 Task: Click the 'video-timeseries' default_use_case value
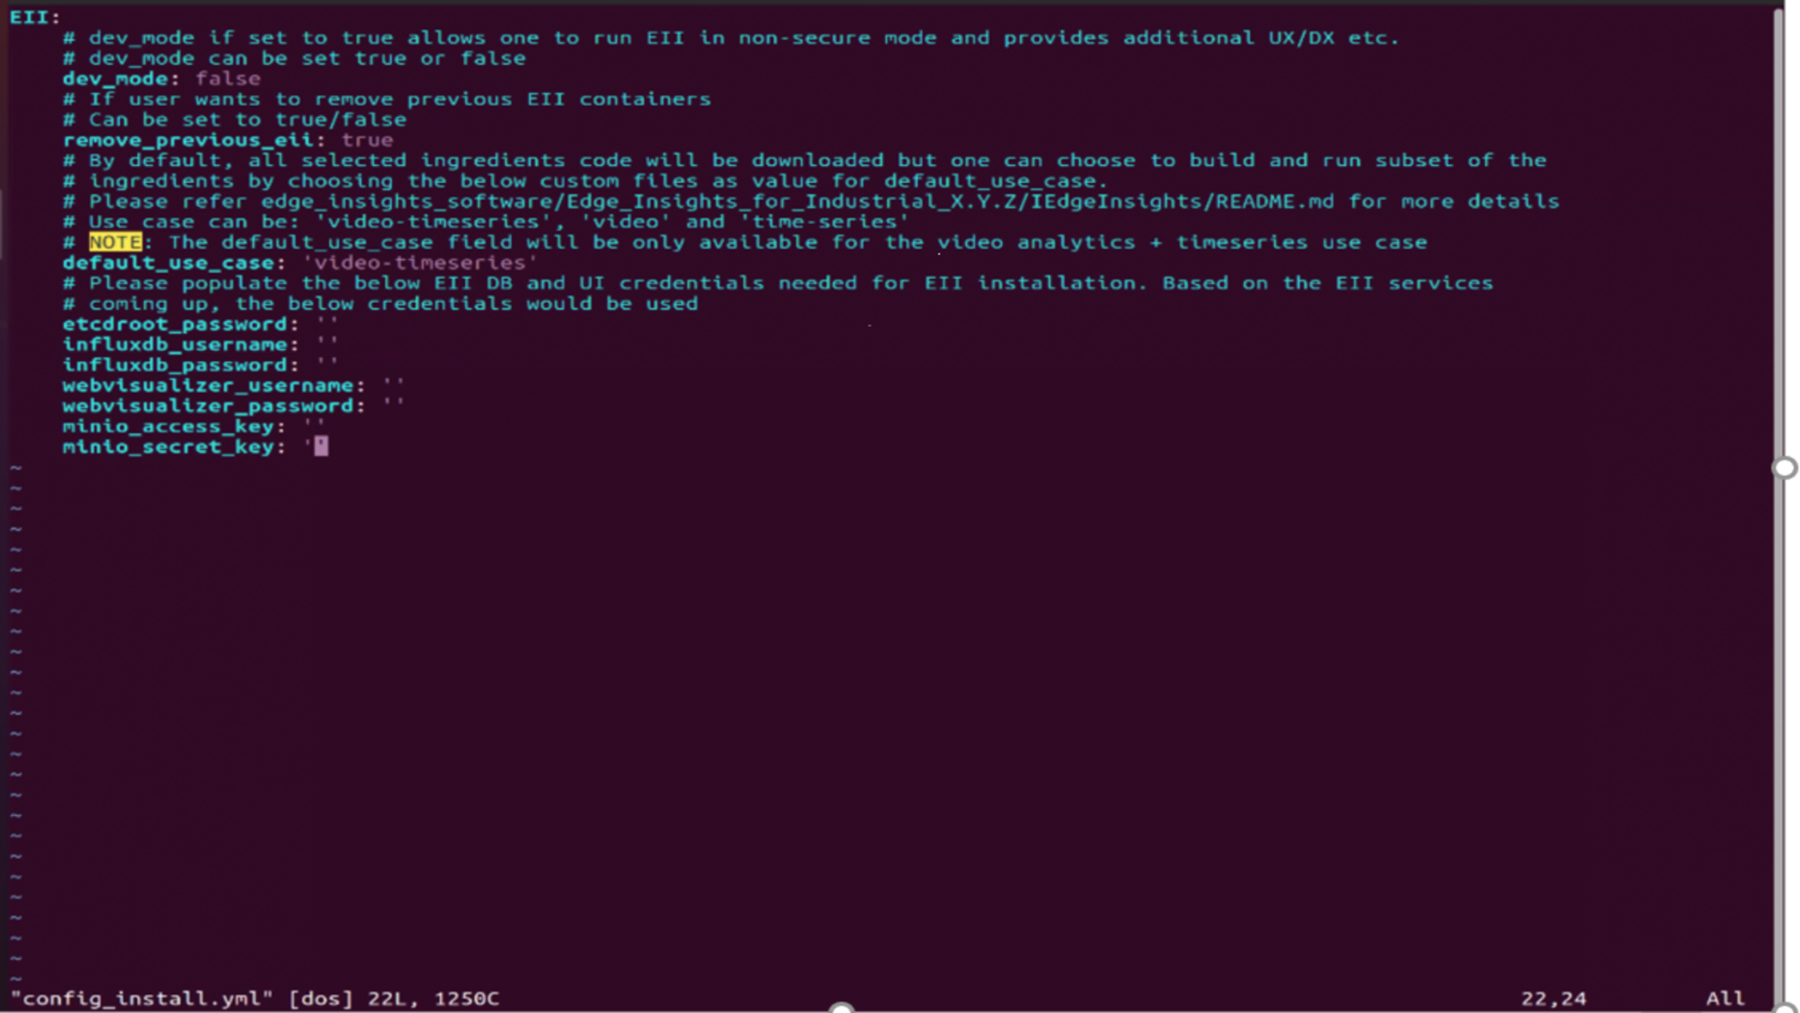pyautogui.click(x=420, y=263)
